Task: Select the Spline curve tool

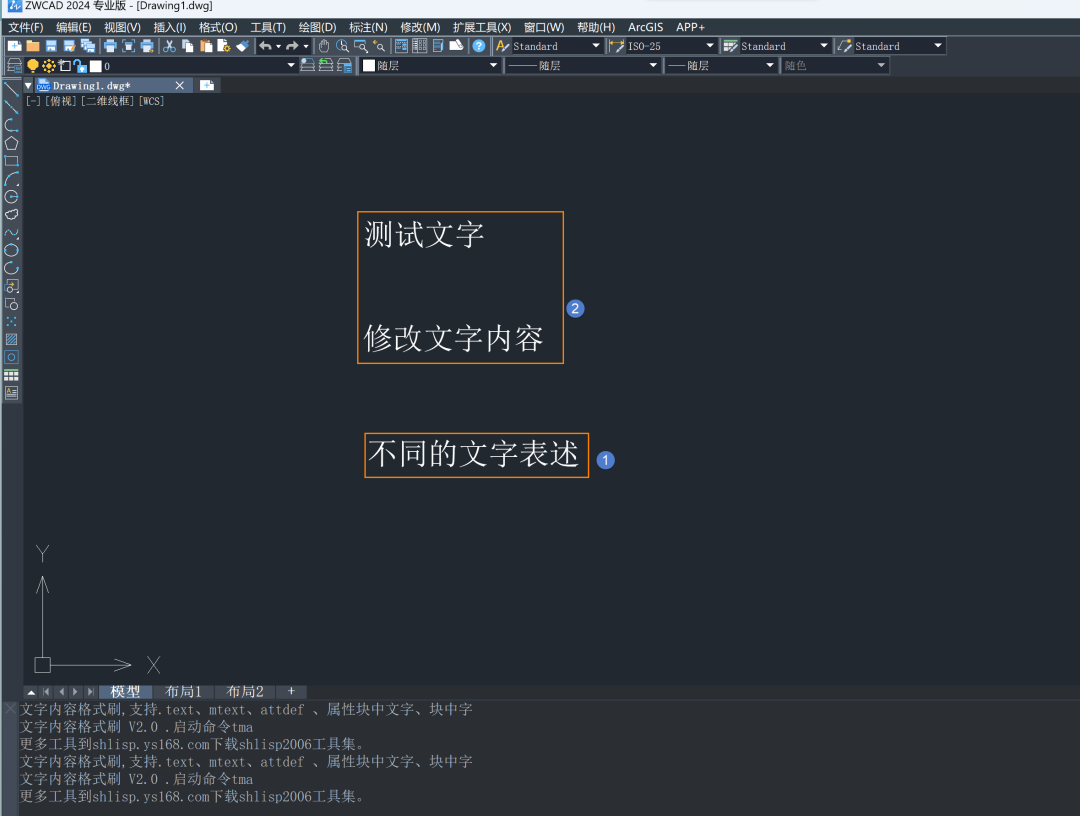Action: pyautogui.click(x=11, y=233)
